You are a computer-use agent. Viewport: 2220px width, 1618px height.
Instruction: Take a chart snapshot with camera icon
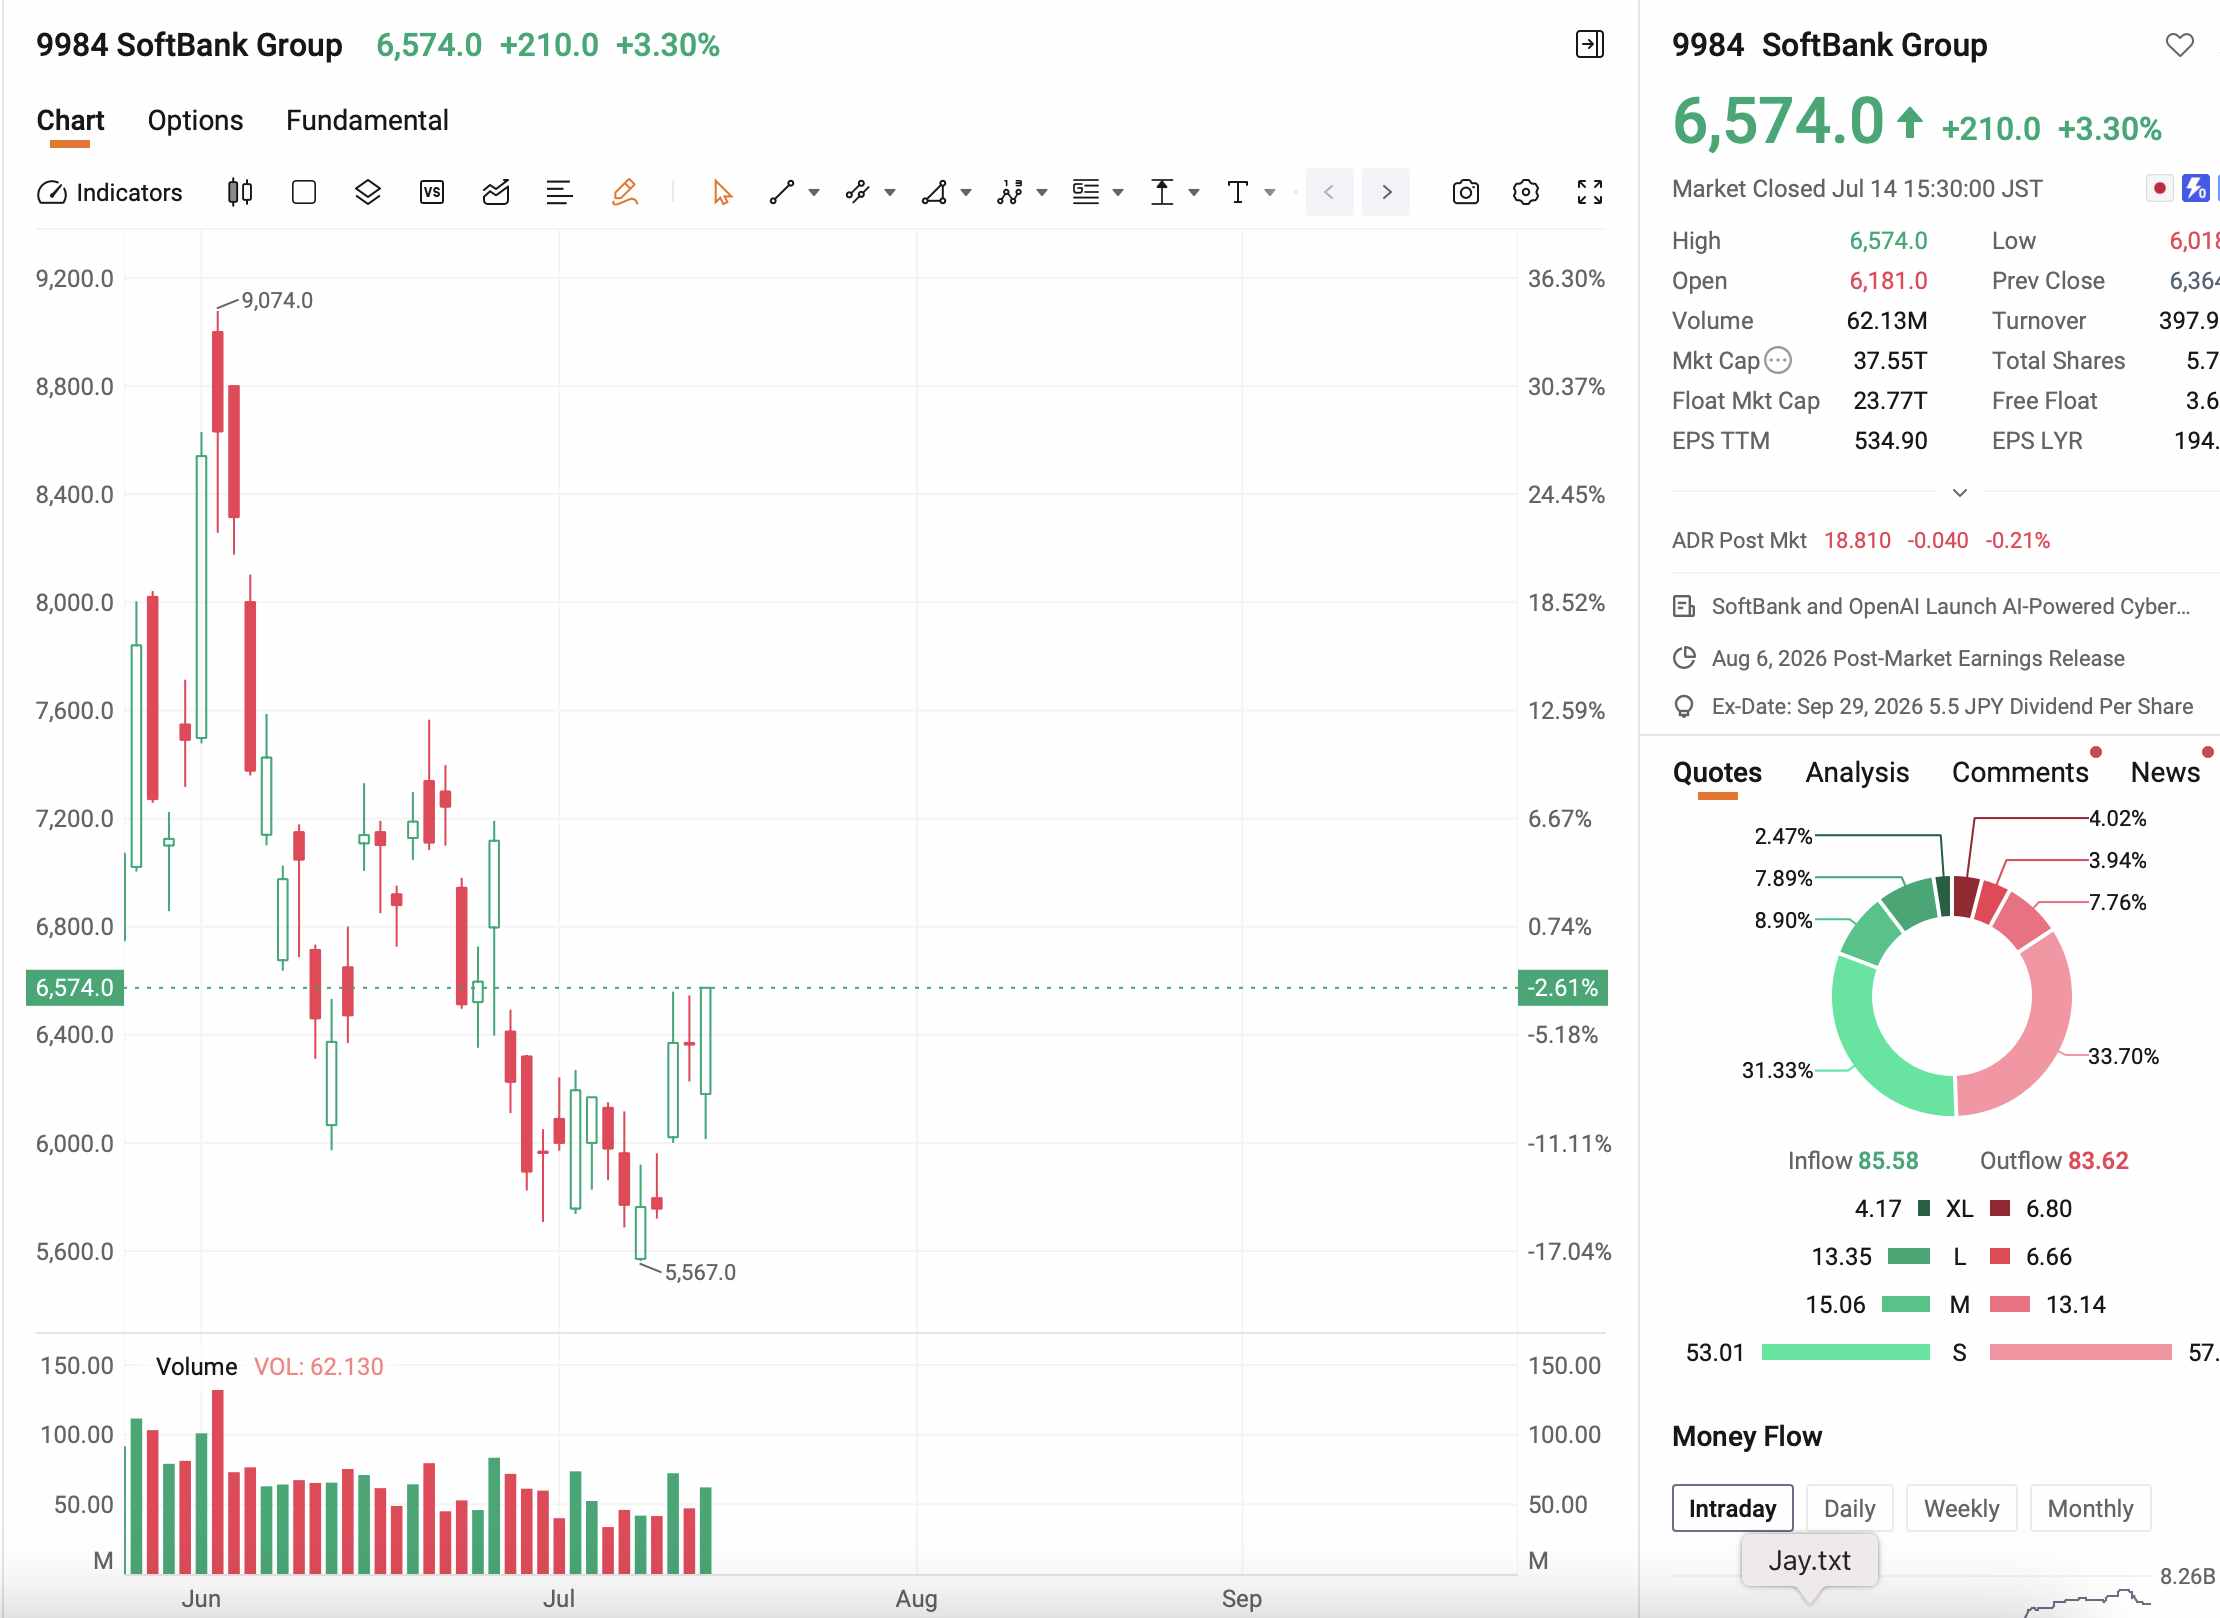click(1466, 192)
